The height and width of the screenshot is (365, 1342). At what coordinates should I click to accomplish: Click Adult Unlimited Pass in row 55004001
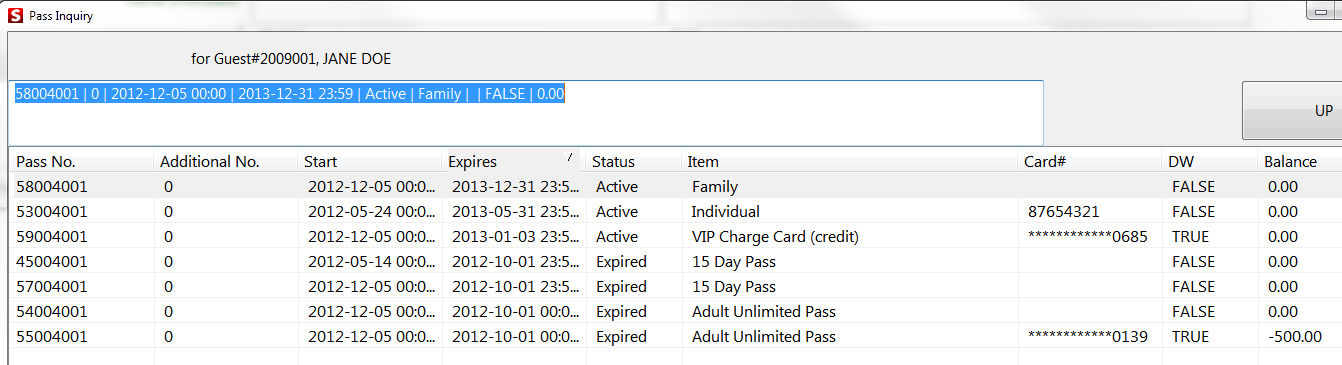click(763, 336)
